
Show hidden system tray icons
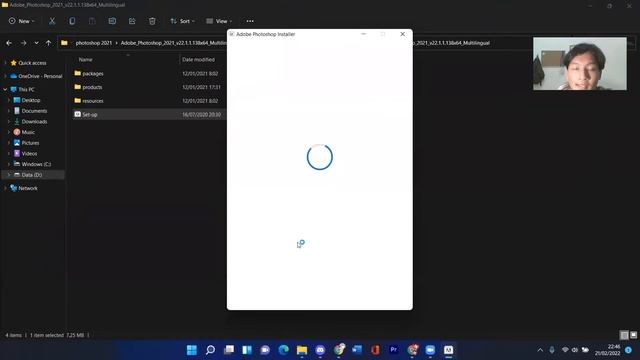click(x=540, y=350)
